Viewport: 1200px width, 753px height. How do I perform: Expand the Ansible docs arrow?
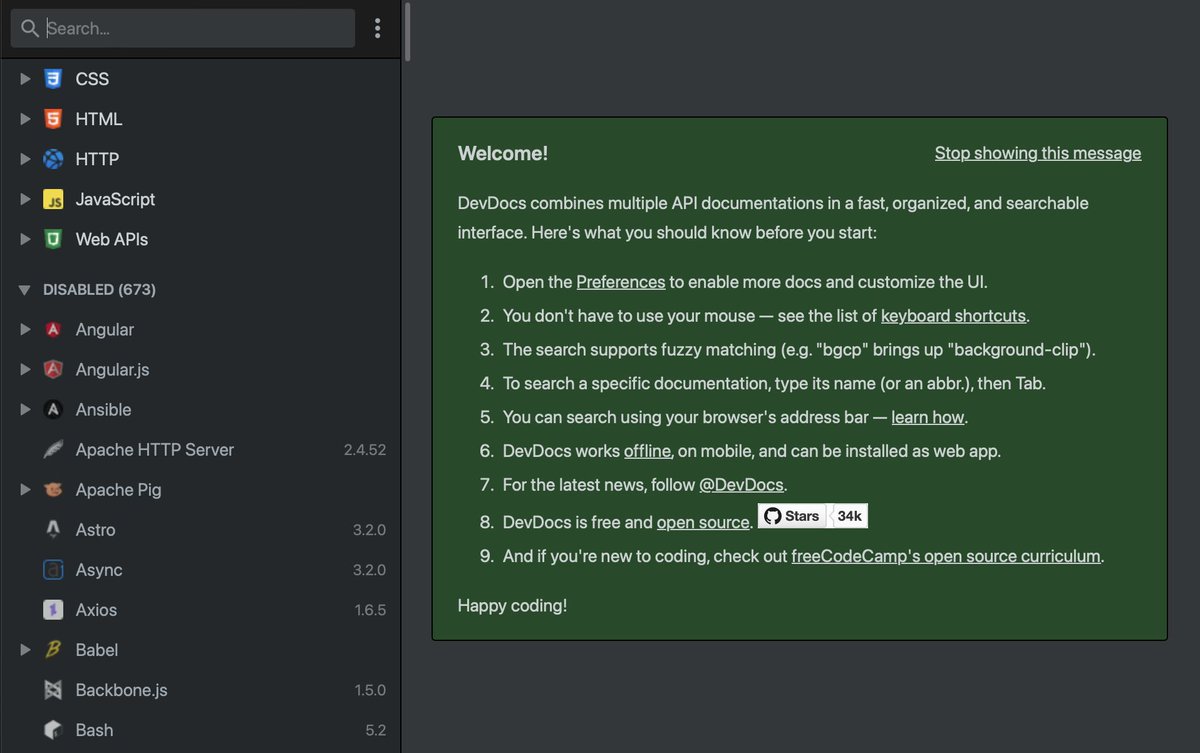pyautogui.click(x=26, y=409)
